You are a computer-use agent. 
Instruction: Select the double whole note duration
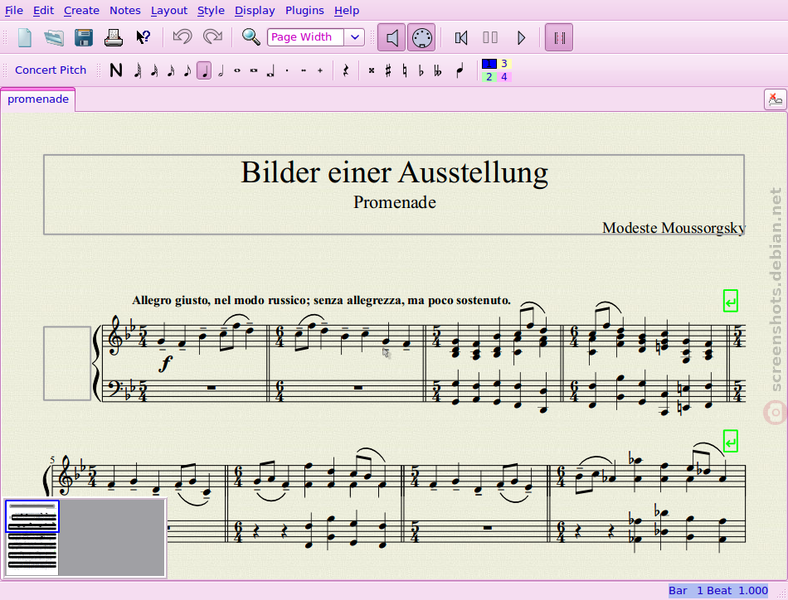click(254, 70)
